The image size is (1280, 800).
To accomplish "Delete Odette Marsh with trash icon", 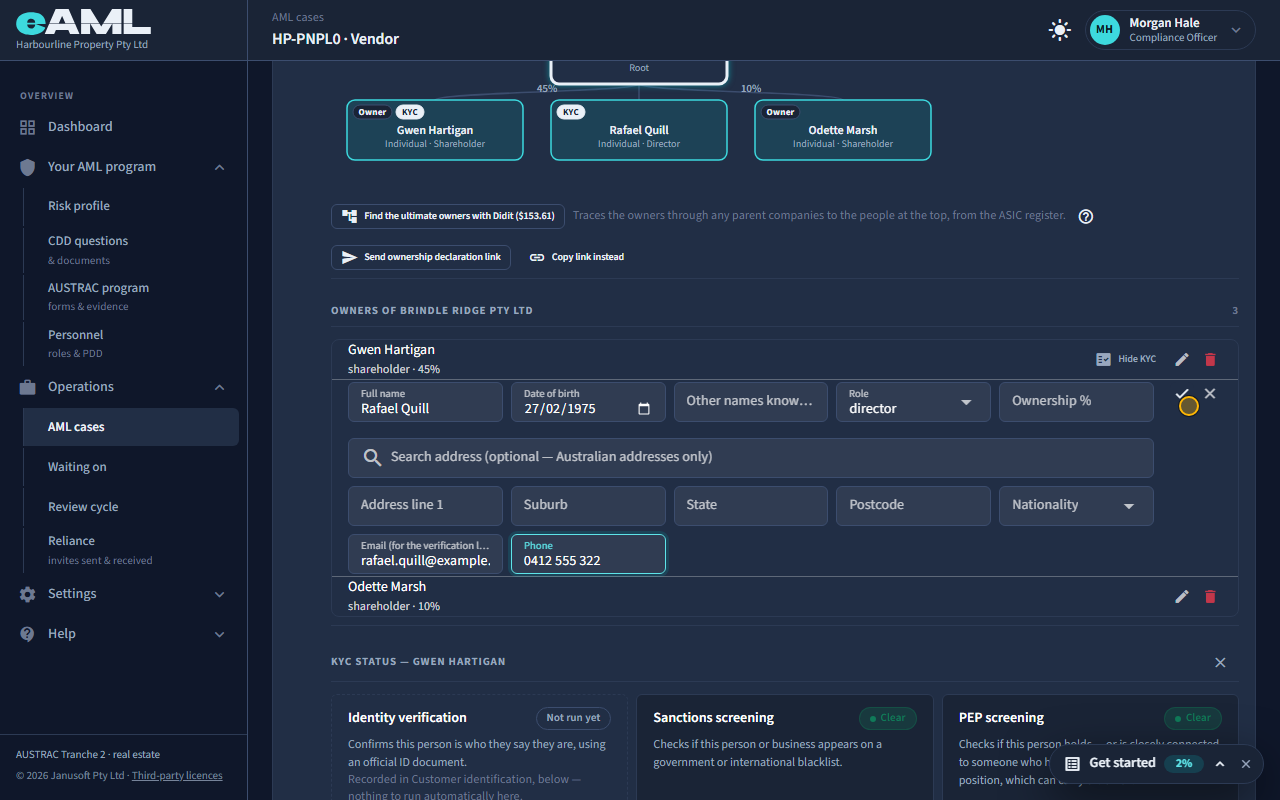I will 1210,596.
